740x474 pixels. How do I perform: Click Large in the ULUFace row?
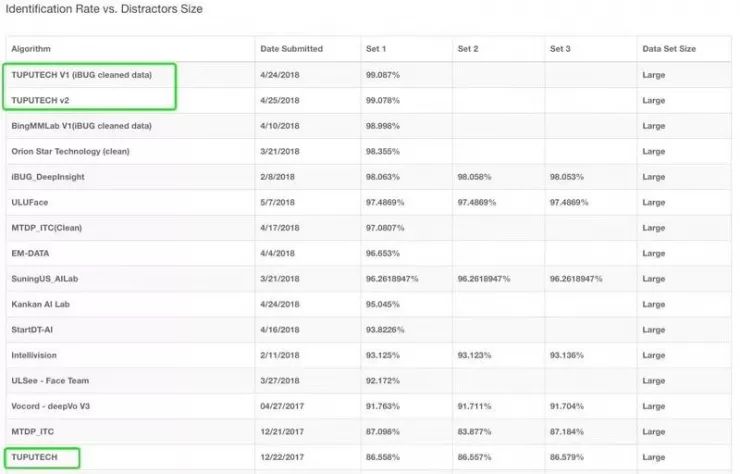654,202
